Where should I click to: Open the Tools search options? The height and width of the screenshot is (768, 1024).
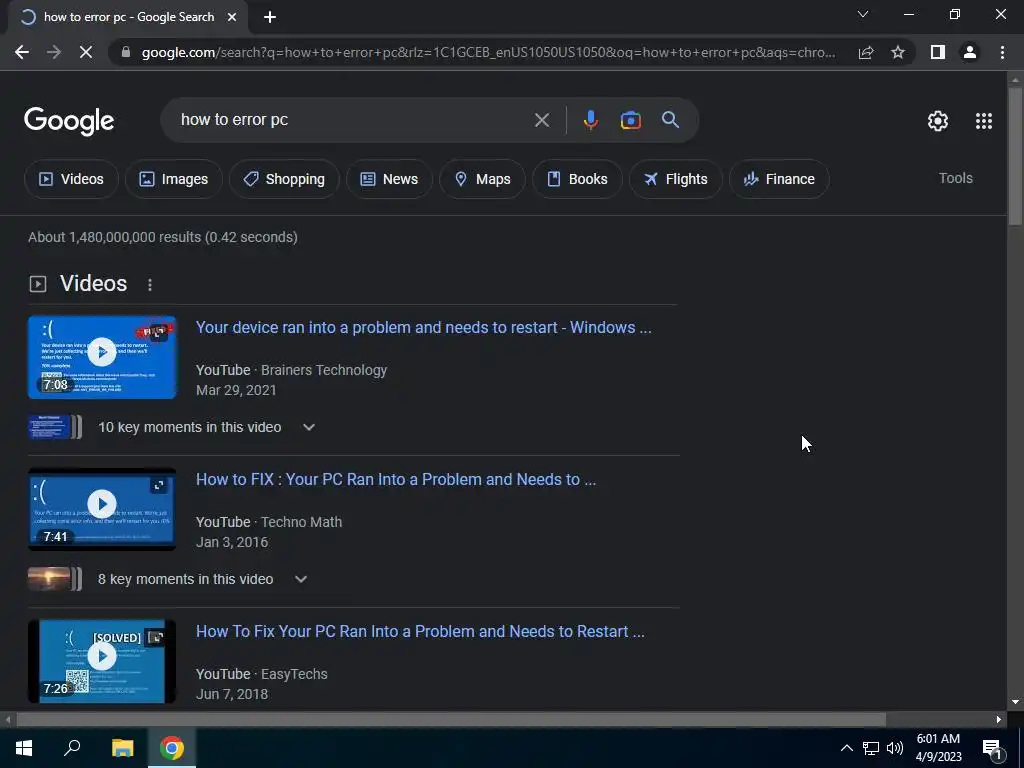(955, 178)
